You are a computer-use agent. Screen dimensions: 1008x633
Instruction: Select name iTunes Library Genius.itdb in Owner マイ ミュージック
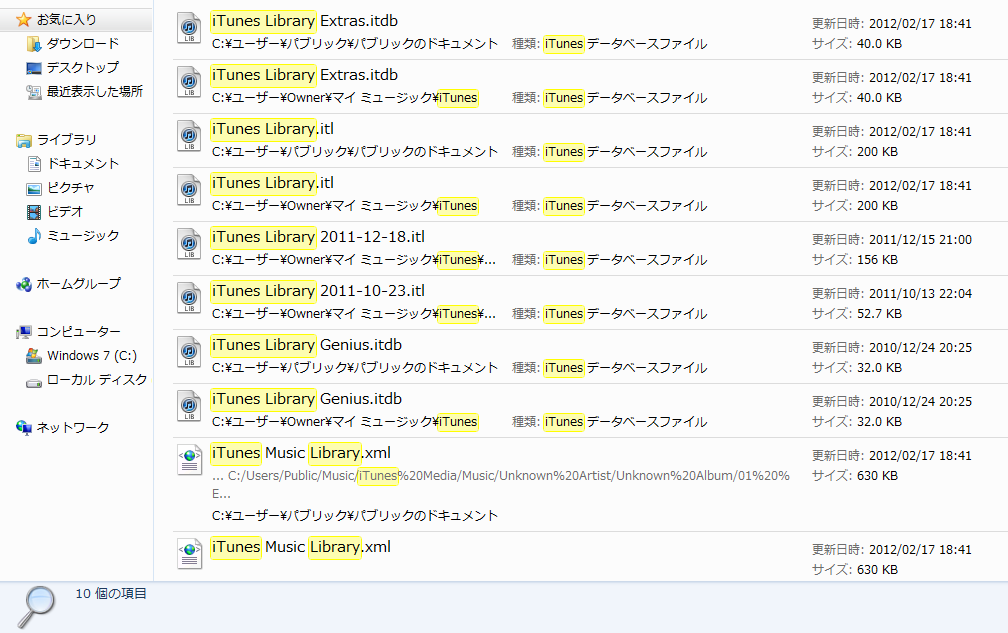307,399
